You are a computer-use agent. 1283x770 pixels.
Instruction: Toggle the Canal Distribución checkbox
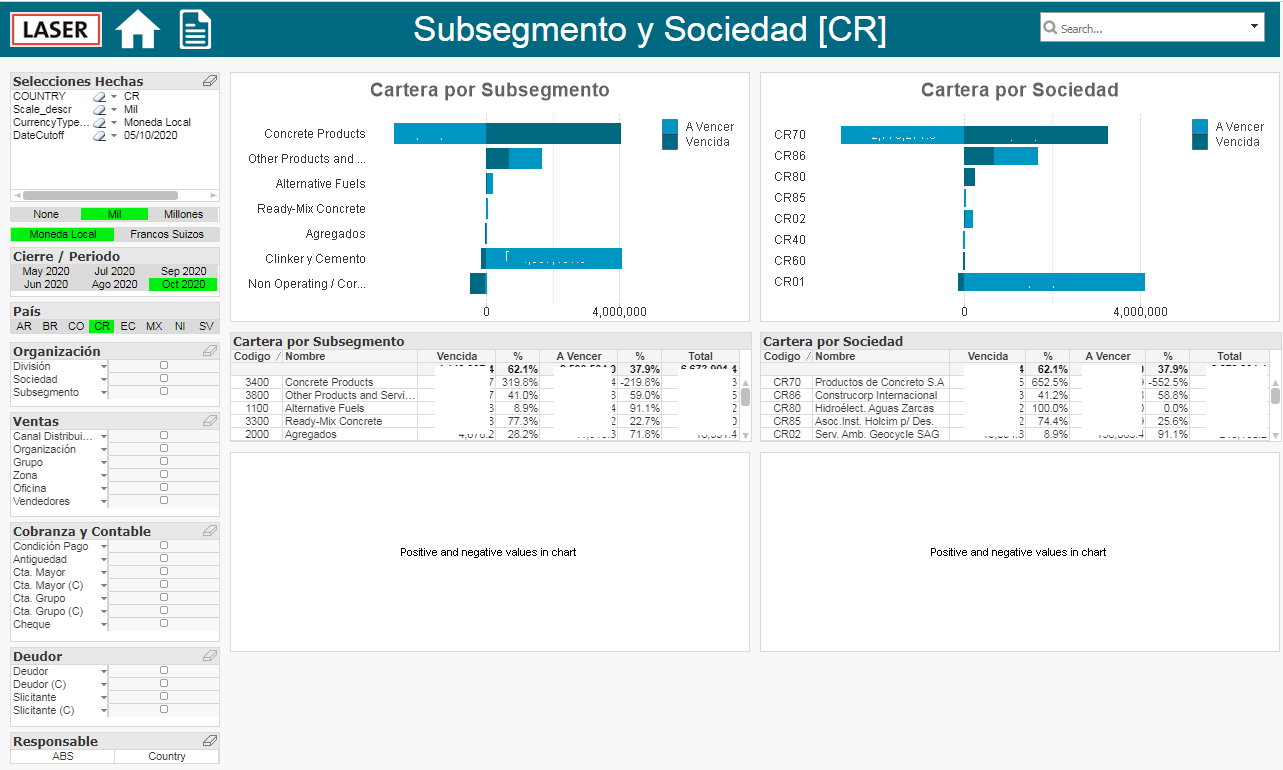coord(164,436)
